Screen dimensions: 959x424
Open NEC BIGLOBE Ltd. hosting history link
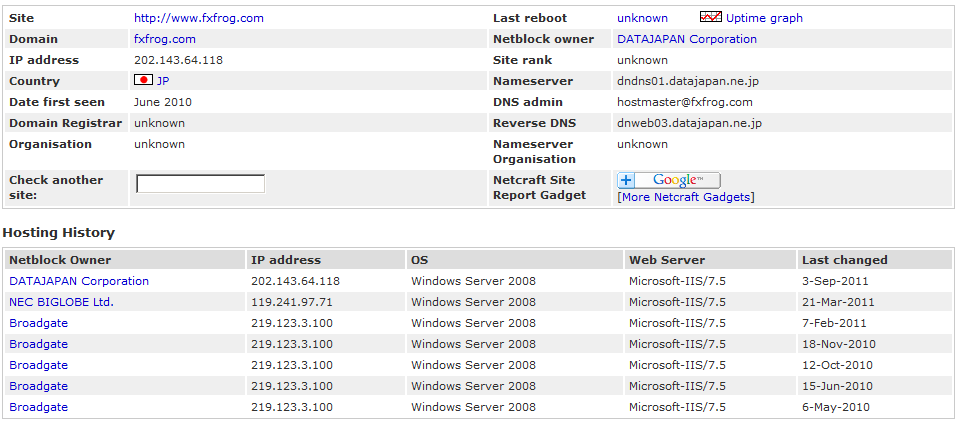(x=61, y=302)
